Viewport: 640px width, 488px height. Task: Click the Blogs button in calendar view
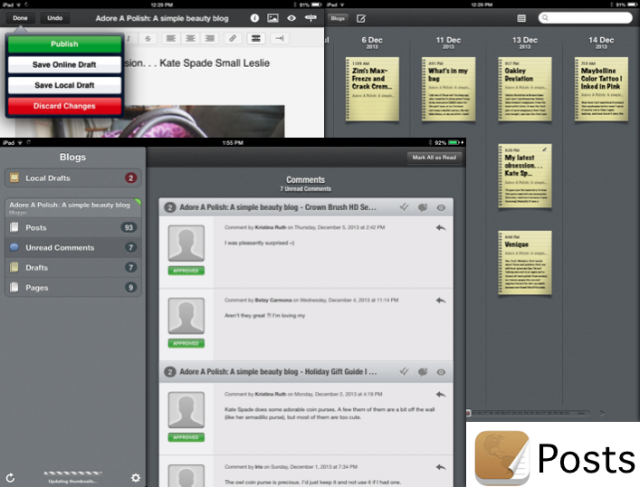coord(338,18)
